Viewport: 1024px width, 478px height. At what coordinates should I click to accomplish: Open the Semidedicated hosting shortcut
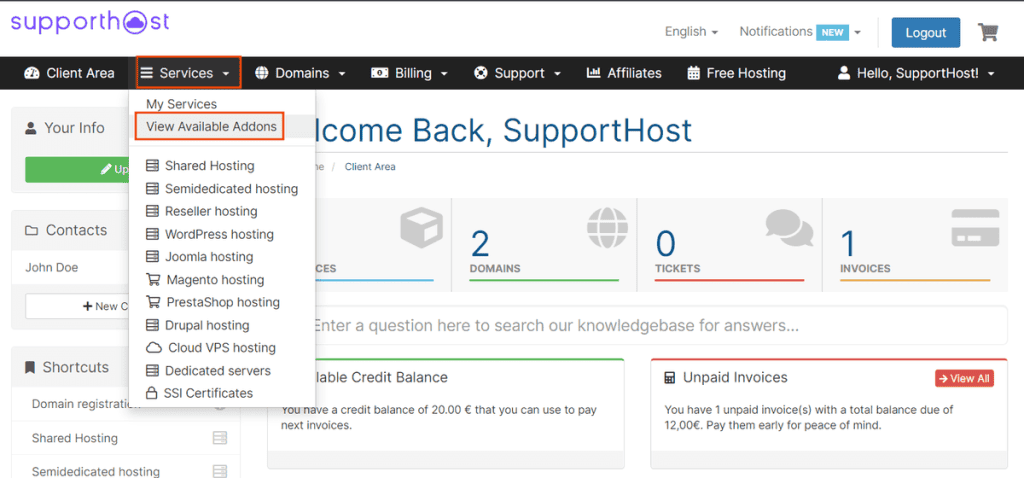95,471
